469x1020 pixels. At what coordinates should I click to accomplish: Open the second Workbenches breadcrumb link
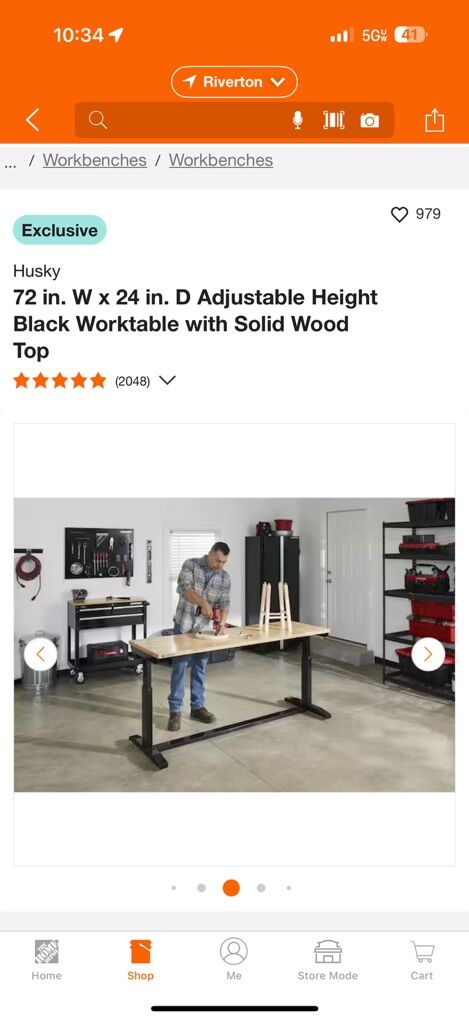click(221, 160)
